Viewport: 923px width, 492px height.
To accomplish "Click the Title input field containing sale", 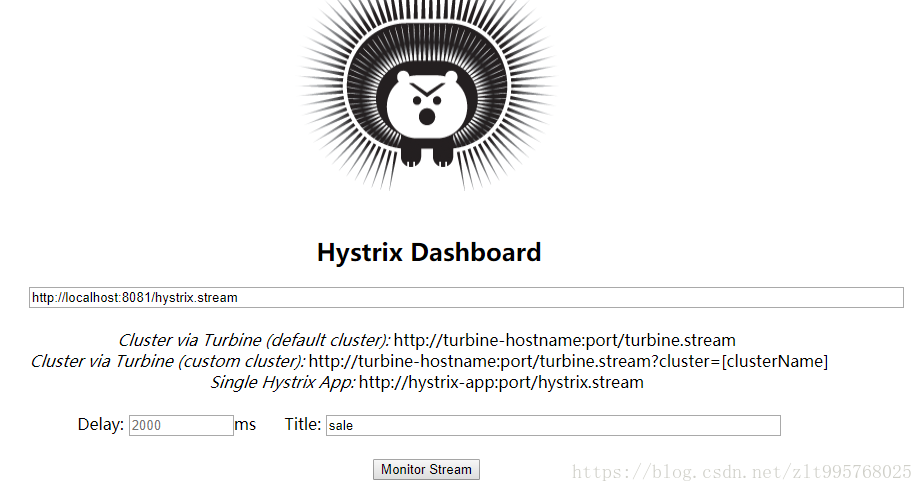I will pyautogui.click(x=553, y=425).
